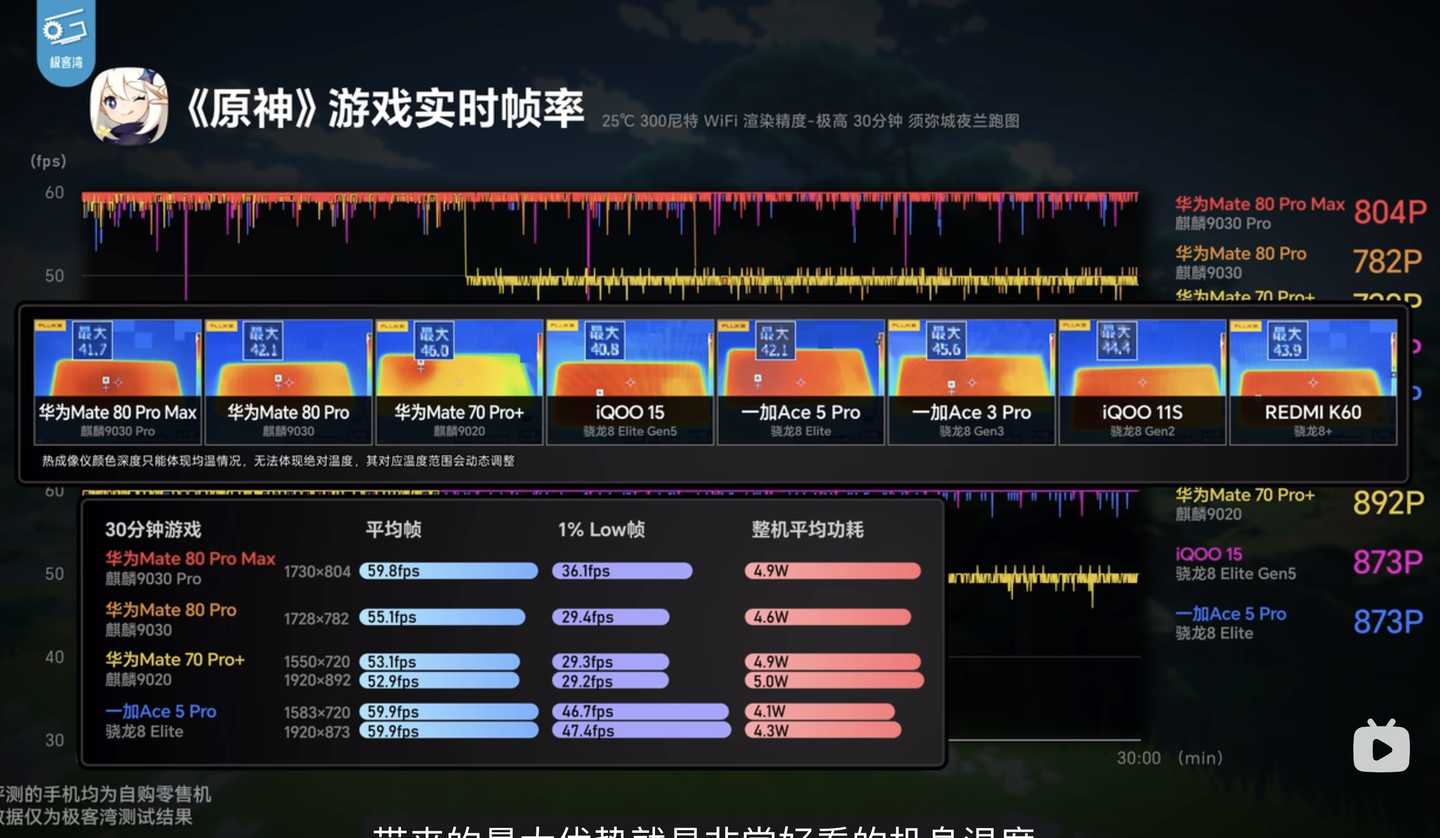Screen dimensions: 1440x838
Task: Click the 47.4fps 1% Low bar
Action: click(642, 731)
